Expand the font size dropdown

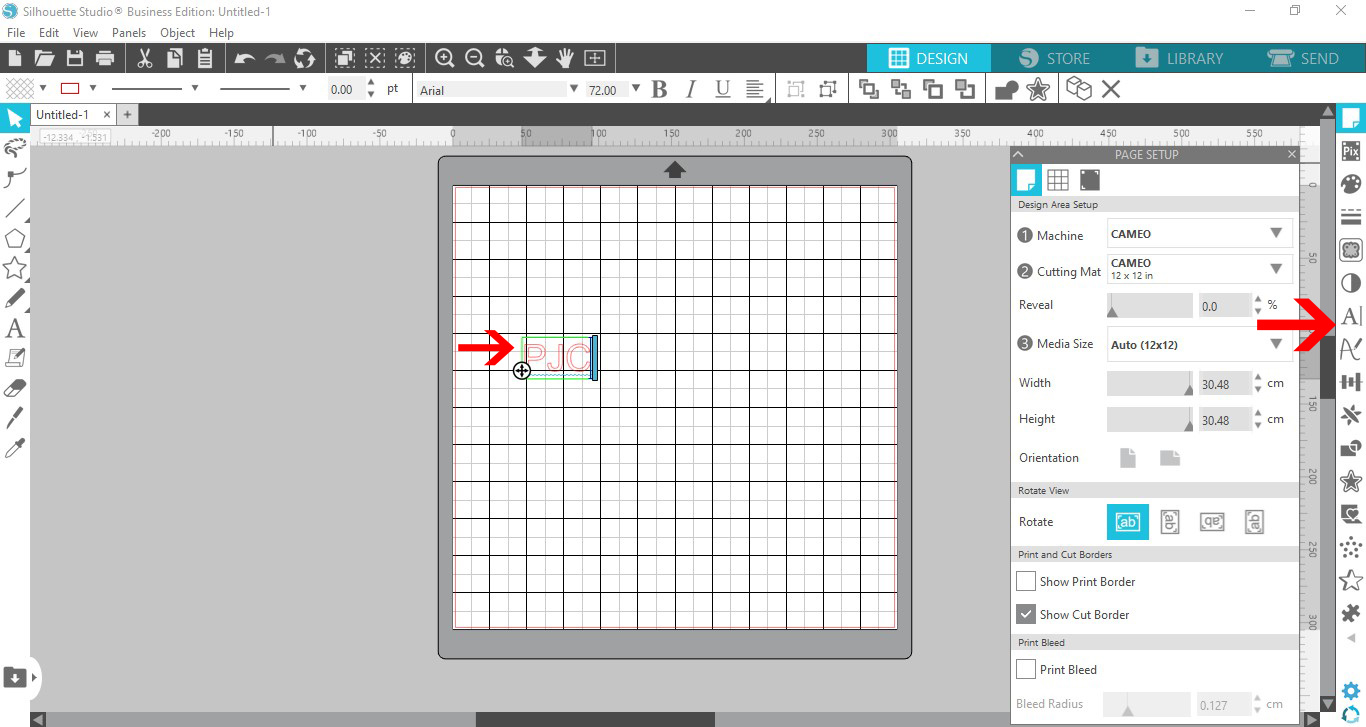coord(635,89)
